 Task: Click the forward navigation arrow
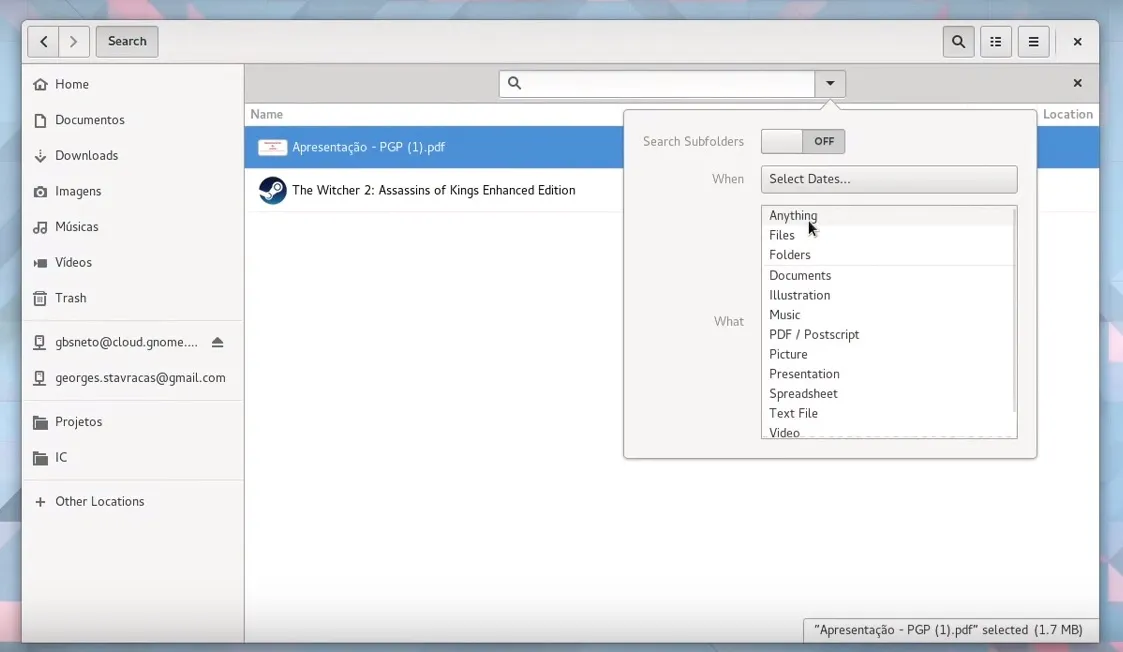pos(74,41)
